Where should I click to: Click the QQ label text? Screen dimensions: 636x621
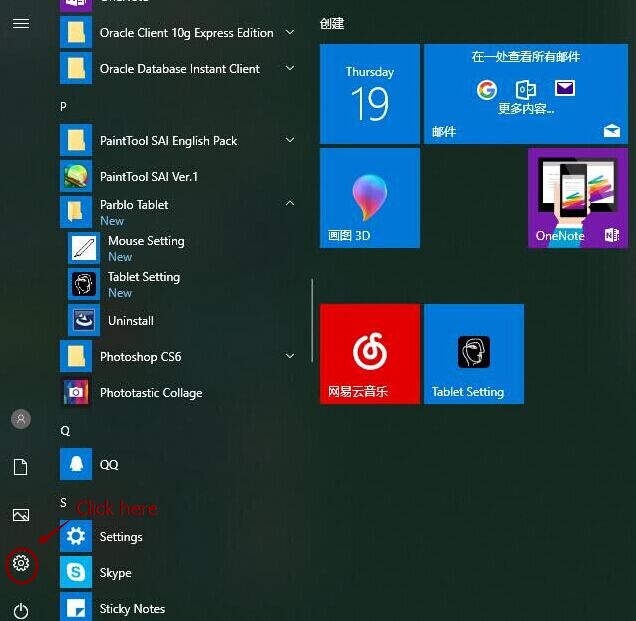[109, 464]
